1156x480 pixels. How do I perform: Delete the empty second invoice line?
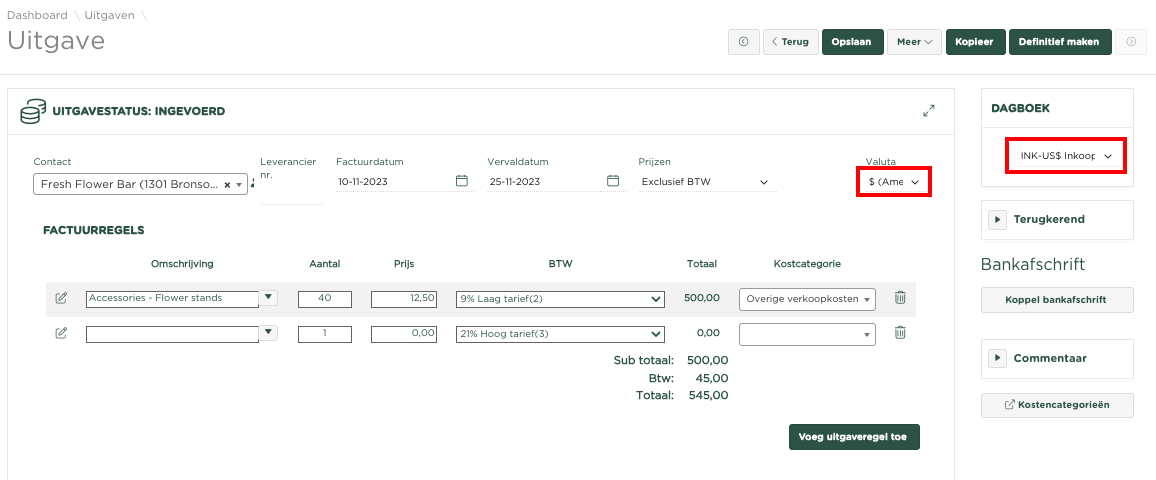(x=900, y=333)
